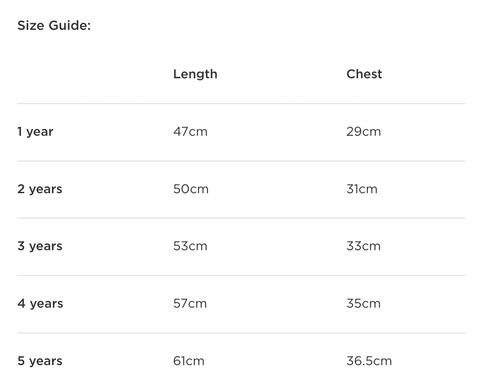Select the 35cm chest value
The height and width of the screenshot is (390, 480).
[x=363, y=303]
